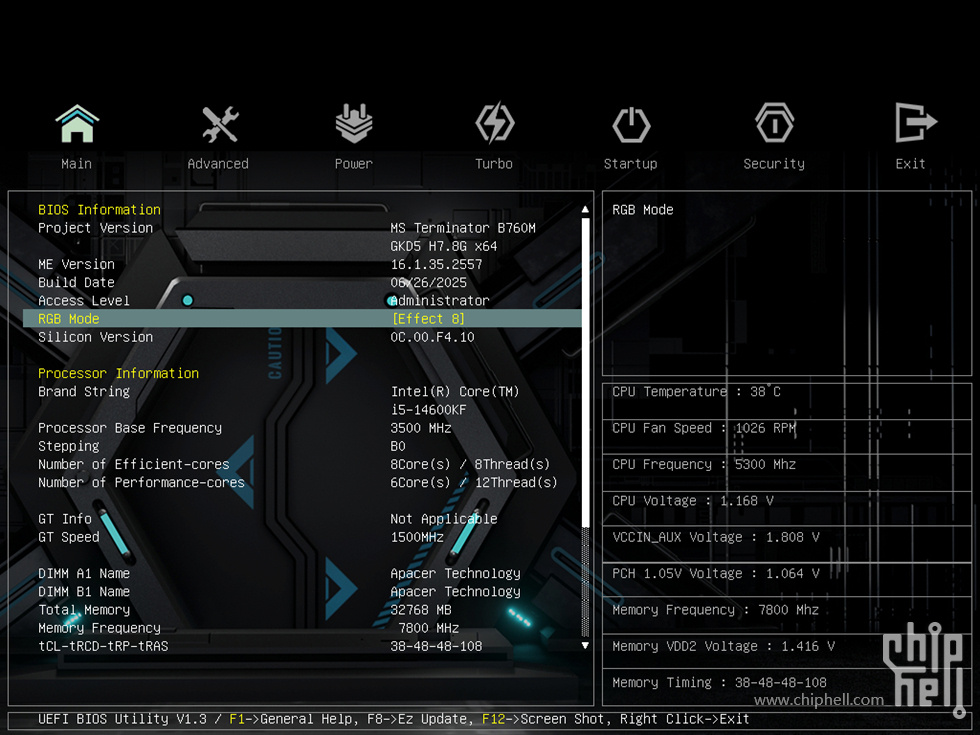Image resolution: width=980 pixels, height=735 pixels.
Task: Click the vertical scrollbar thumb in Main panel
Action: tap(585, 372)
